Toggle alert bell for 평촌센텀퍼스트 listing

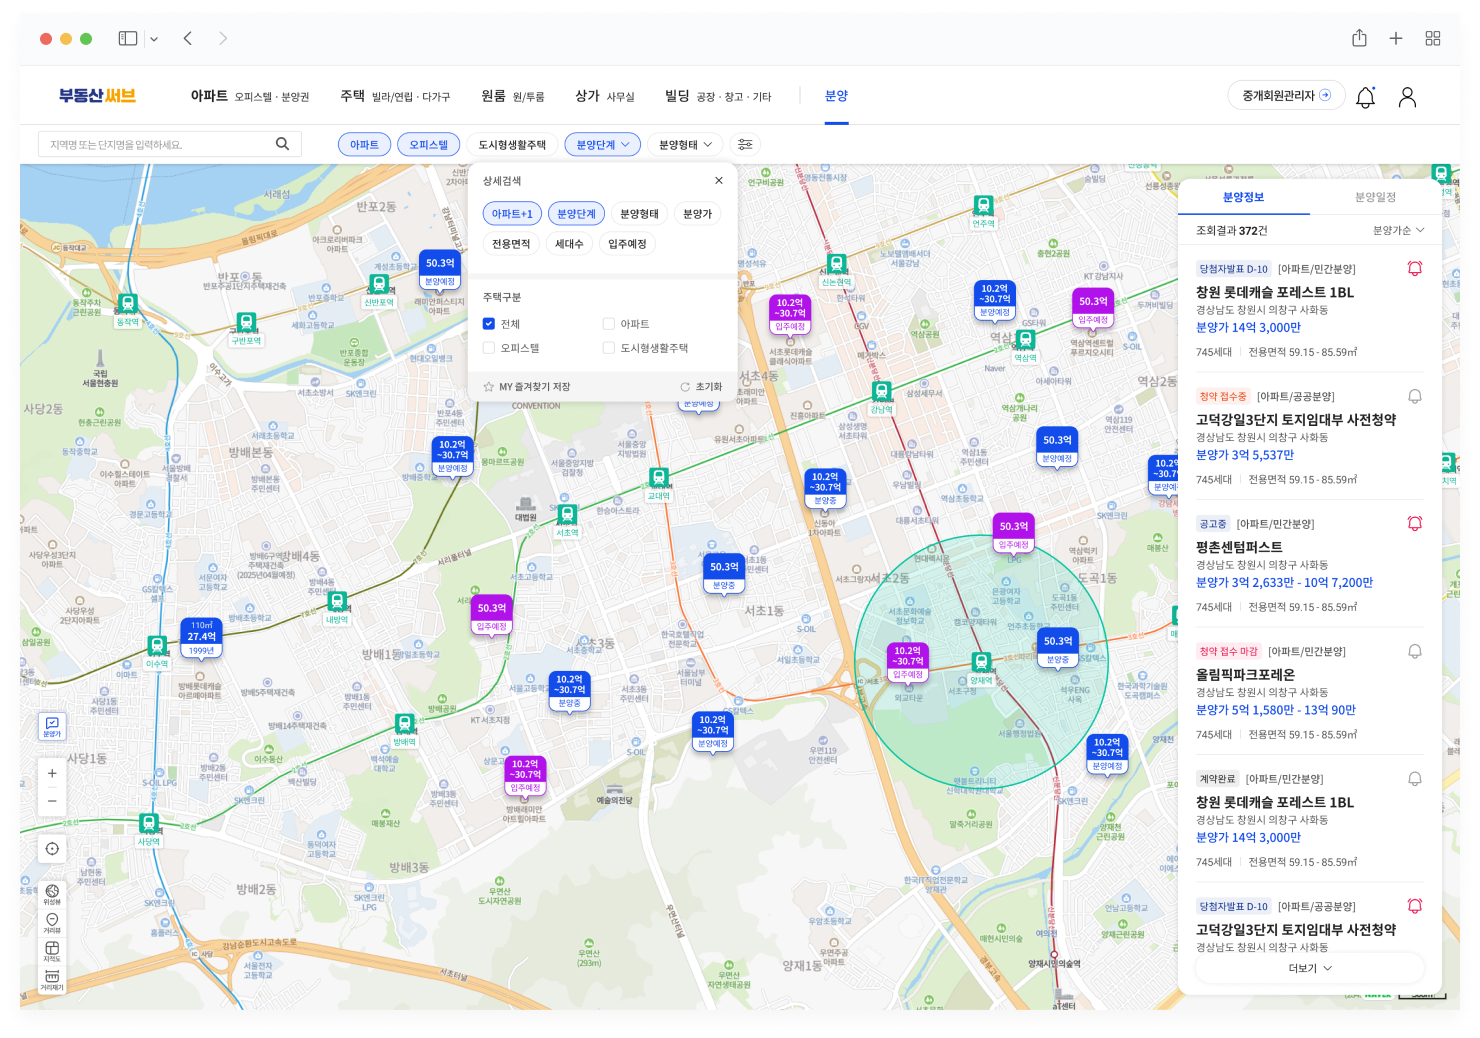(x=1415, y=523)
